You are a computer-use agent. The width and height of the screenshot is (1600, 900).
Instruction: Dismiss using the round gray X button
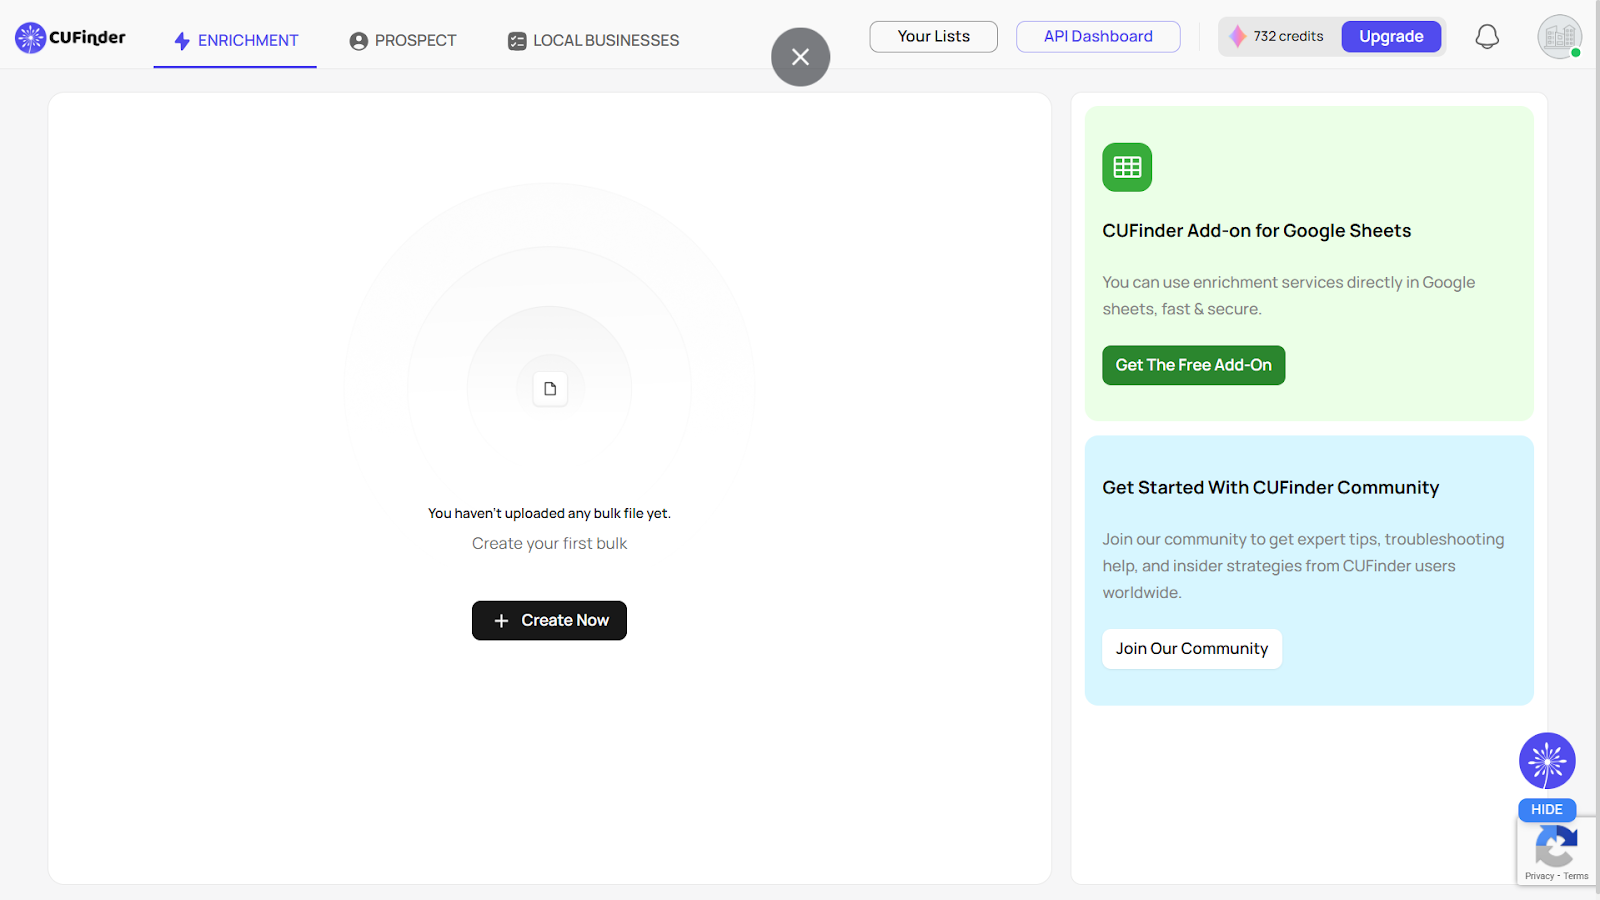click(800, 57)
